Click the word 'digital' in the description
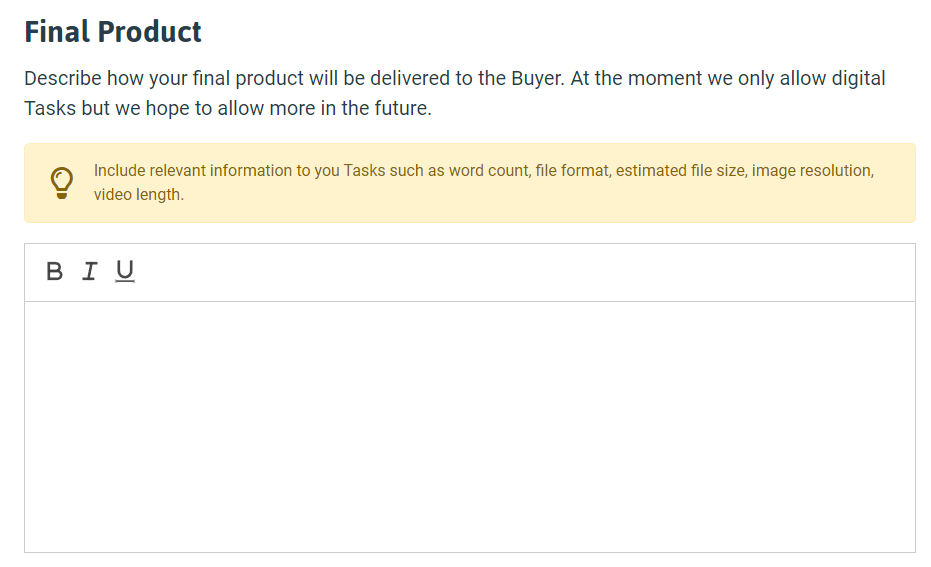Image resolution: width=931 pixels, height=567 pixels. [x=858, y=78]
